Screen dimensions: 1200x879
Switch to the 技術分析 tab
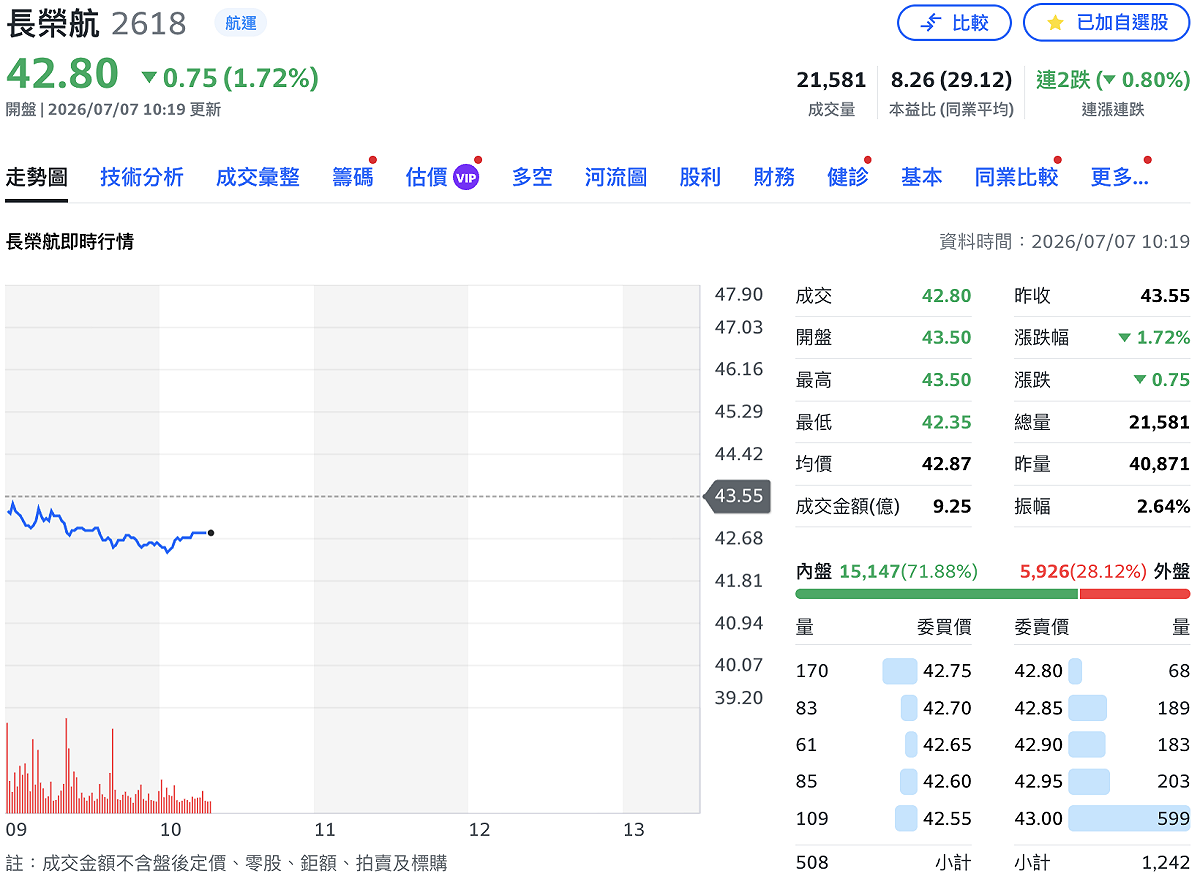142,177
